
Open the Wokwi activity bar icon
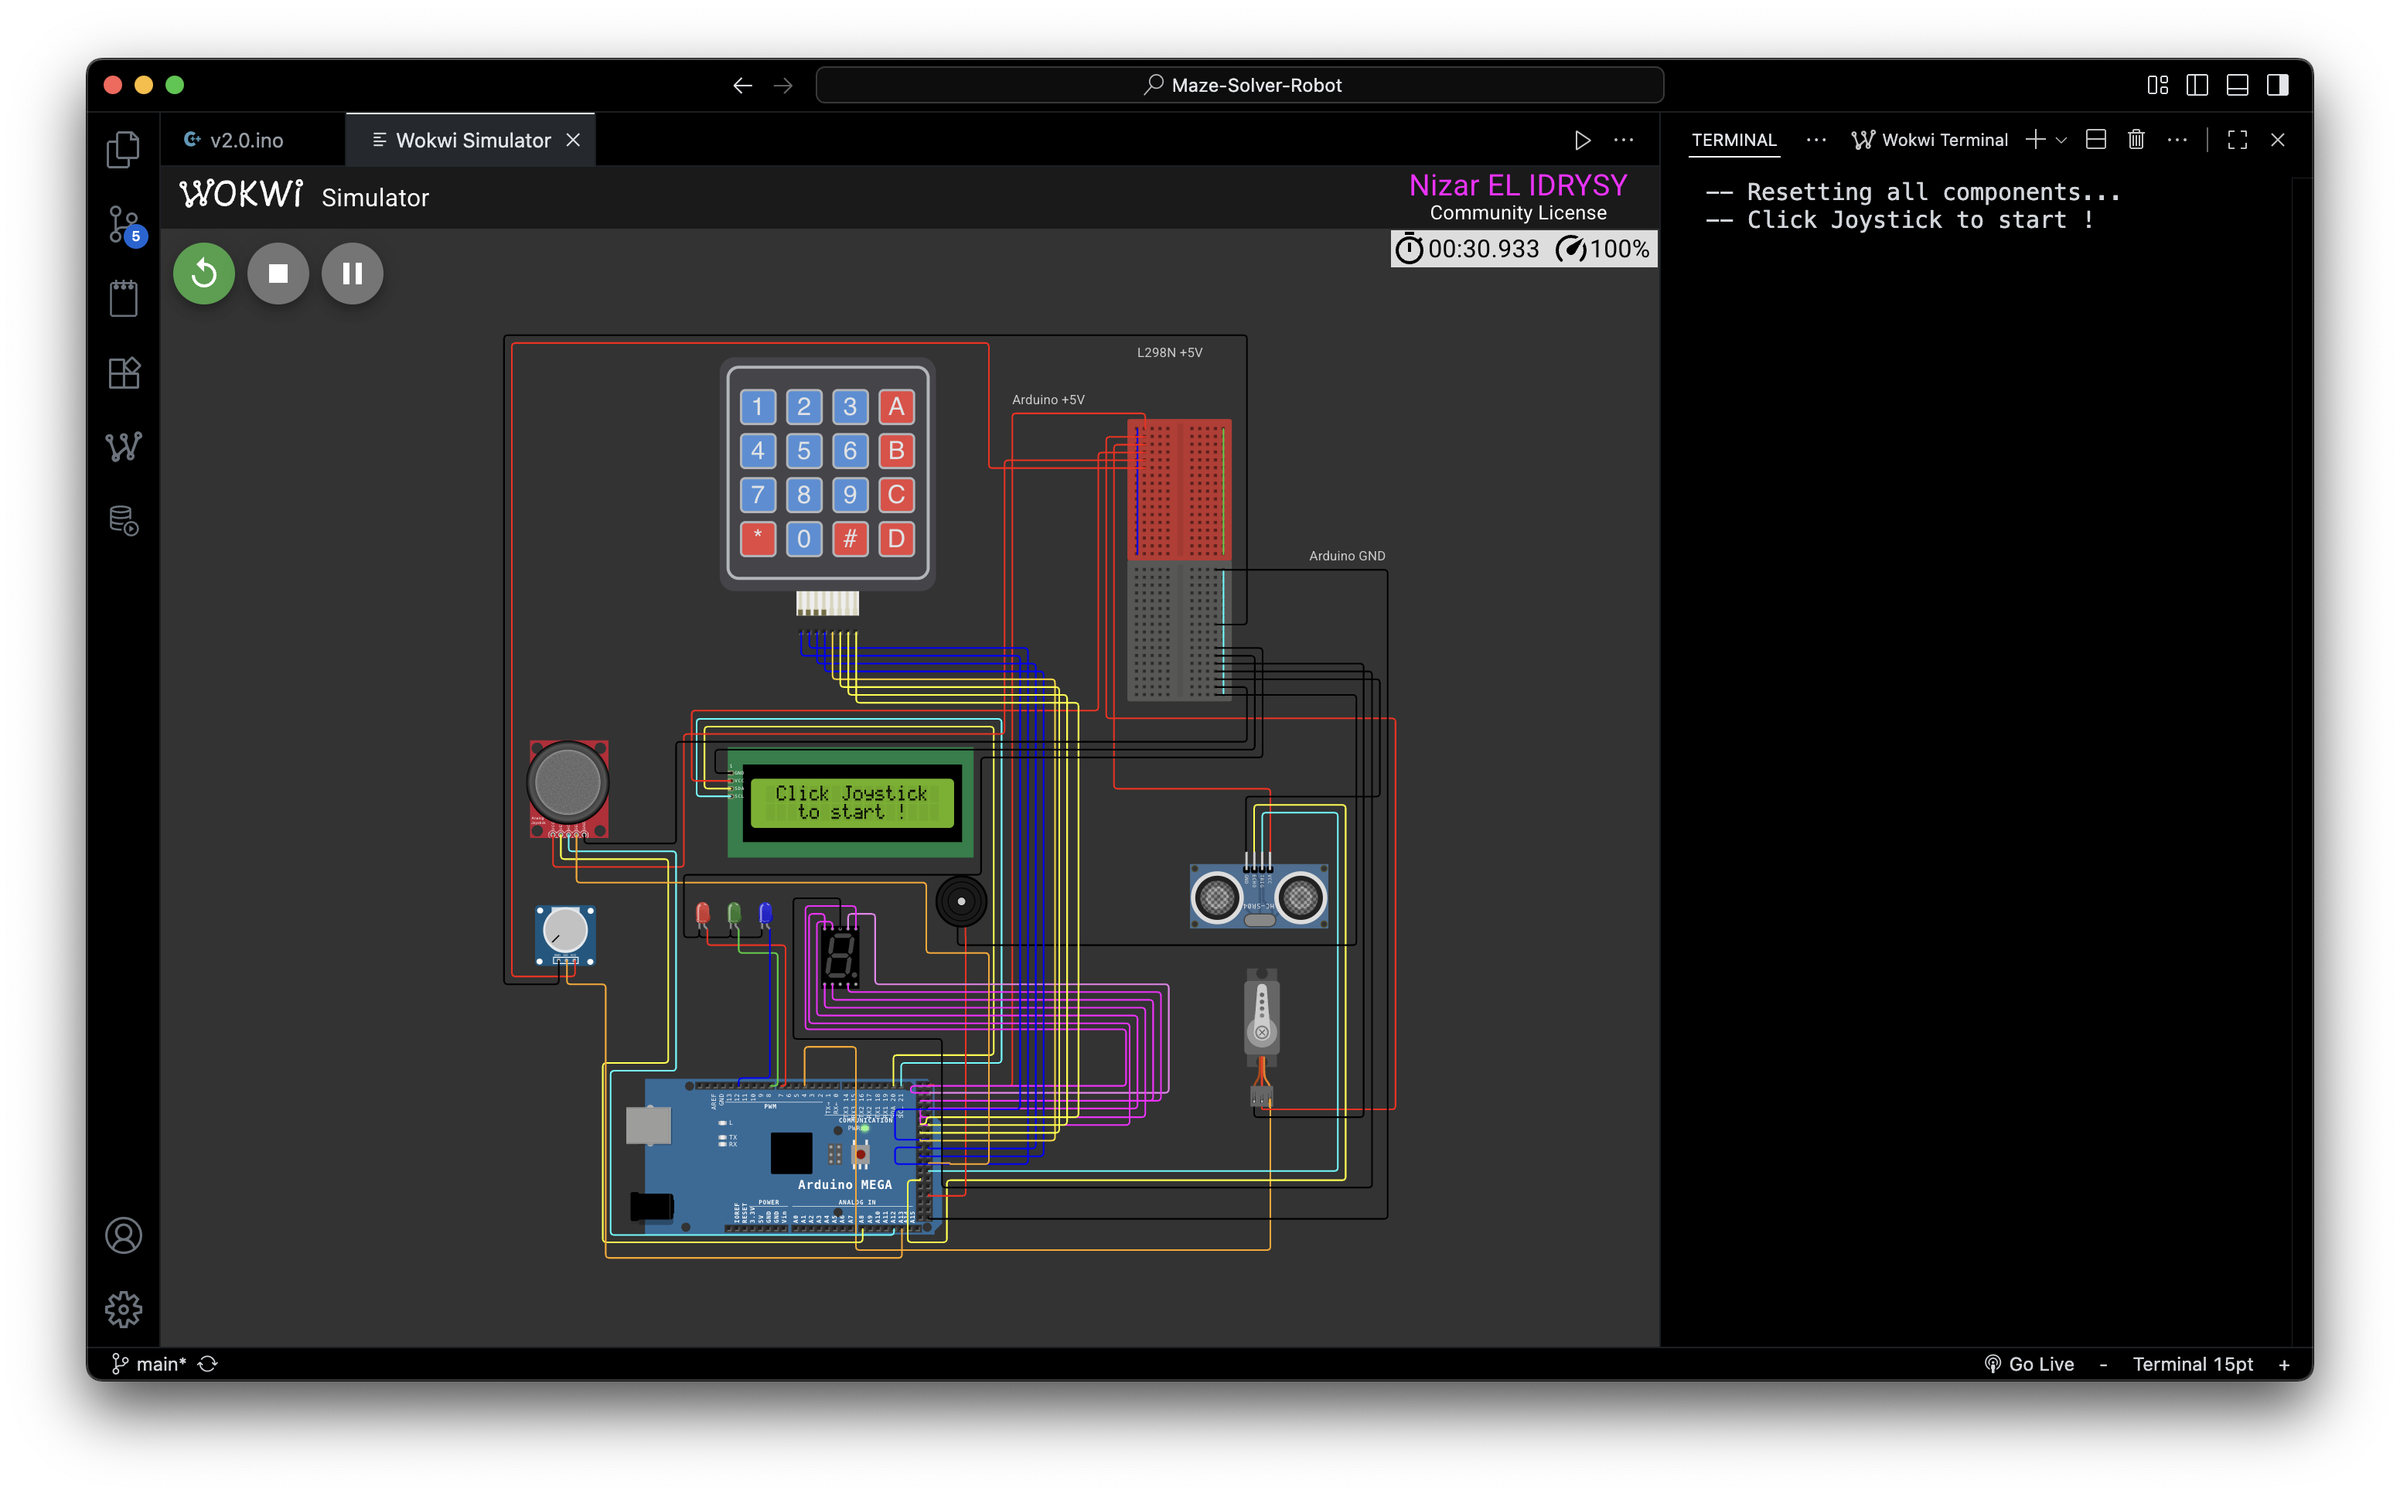(x=123, y=446)
